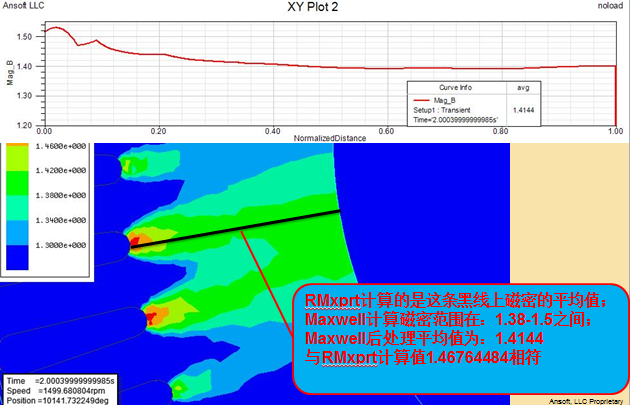Viewport: 630px width, 405px height.
Task: Select the Mag_B vertical axis label
Action: click(x=10, y=73)
